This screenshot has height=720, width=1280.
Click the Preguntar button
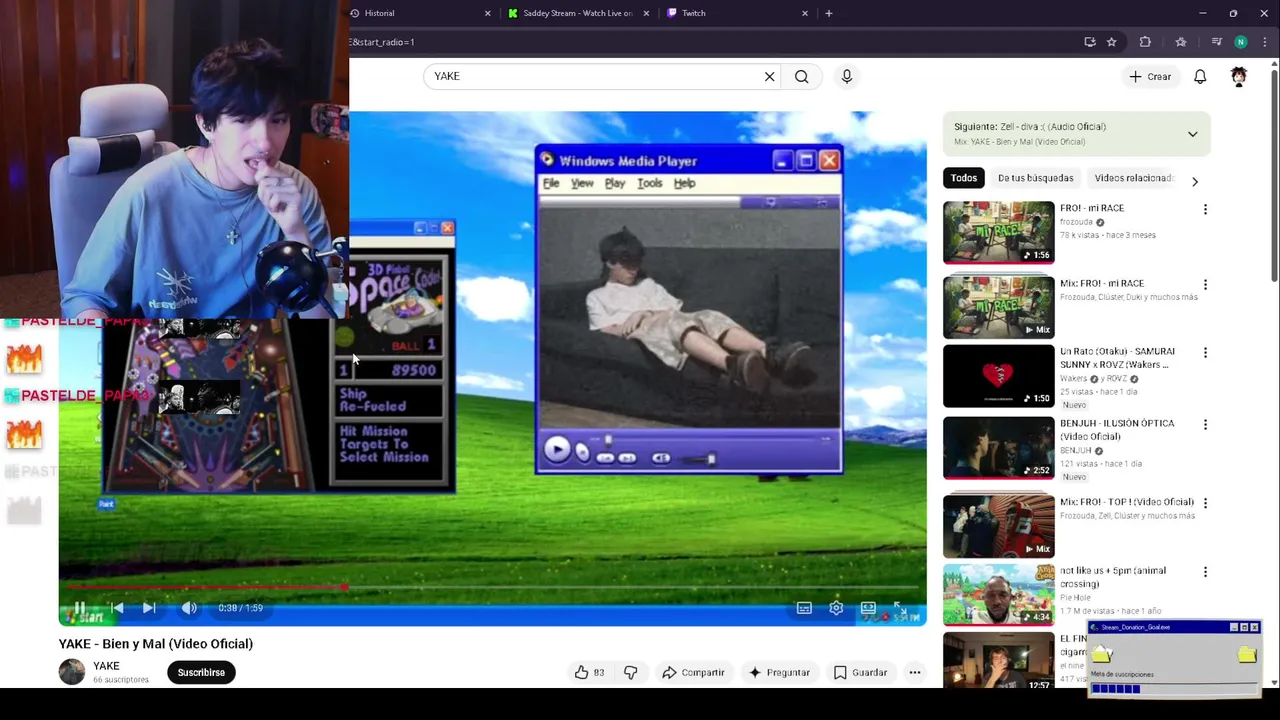click(x=779, y=673)
